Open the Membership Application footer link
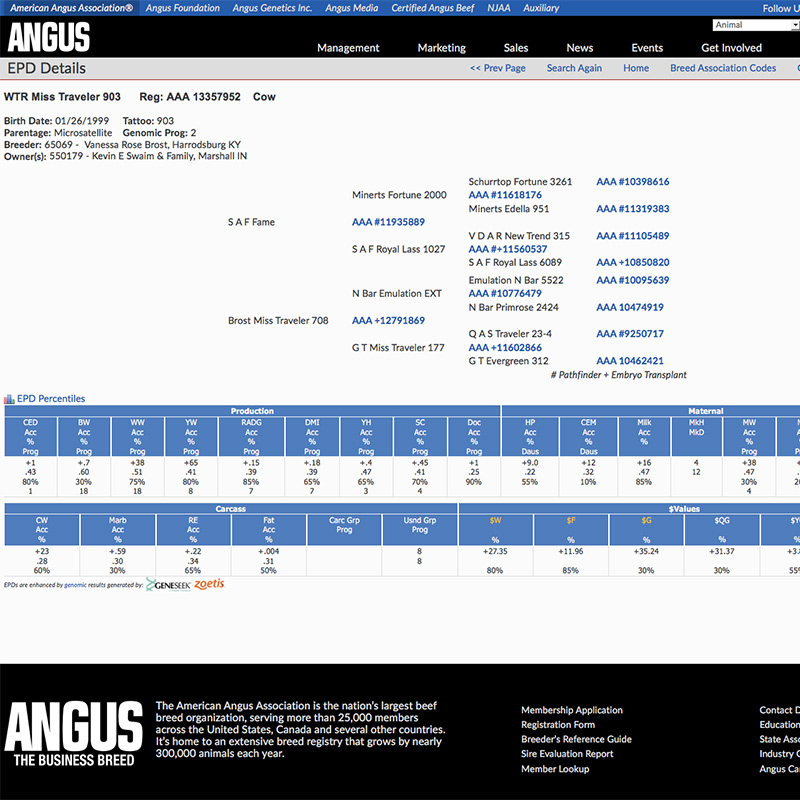The image size is (800, 800). point(571,710)
